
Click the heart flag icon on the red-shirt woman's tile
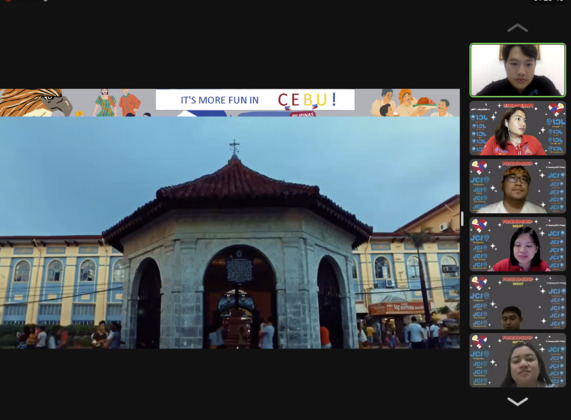(479, 225)
